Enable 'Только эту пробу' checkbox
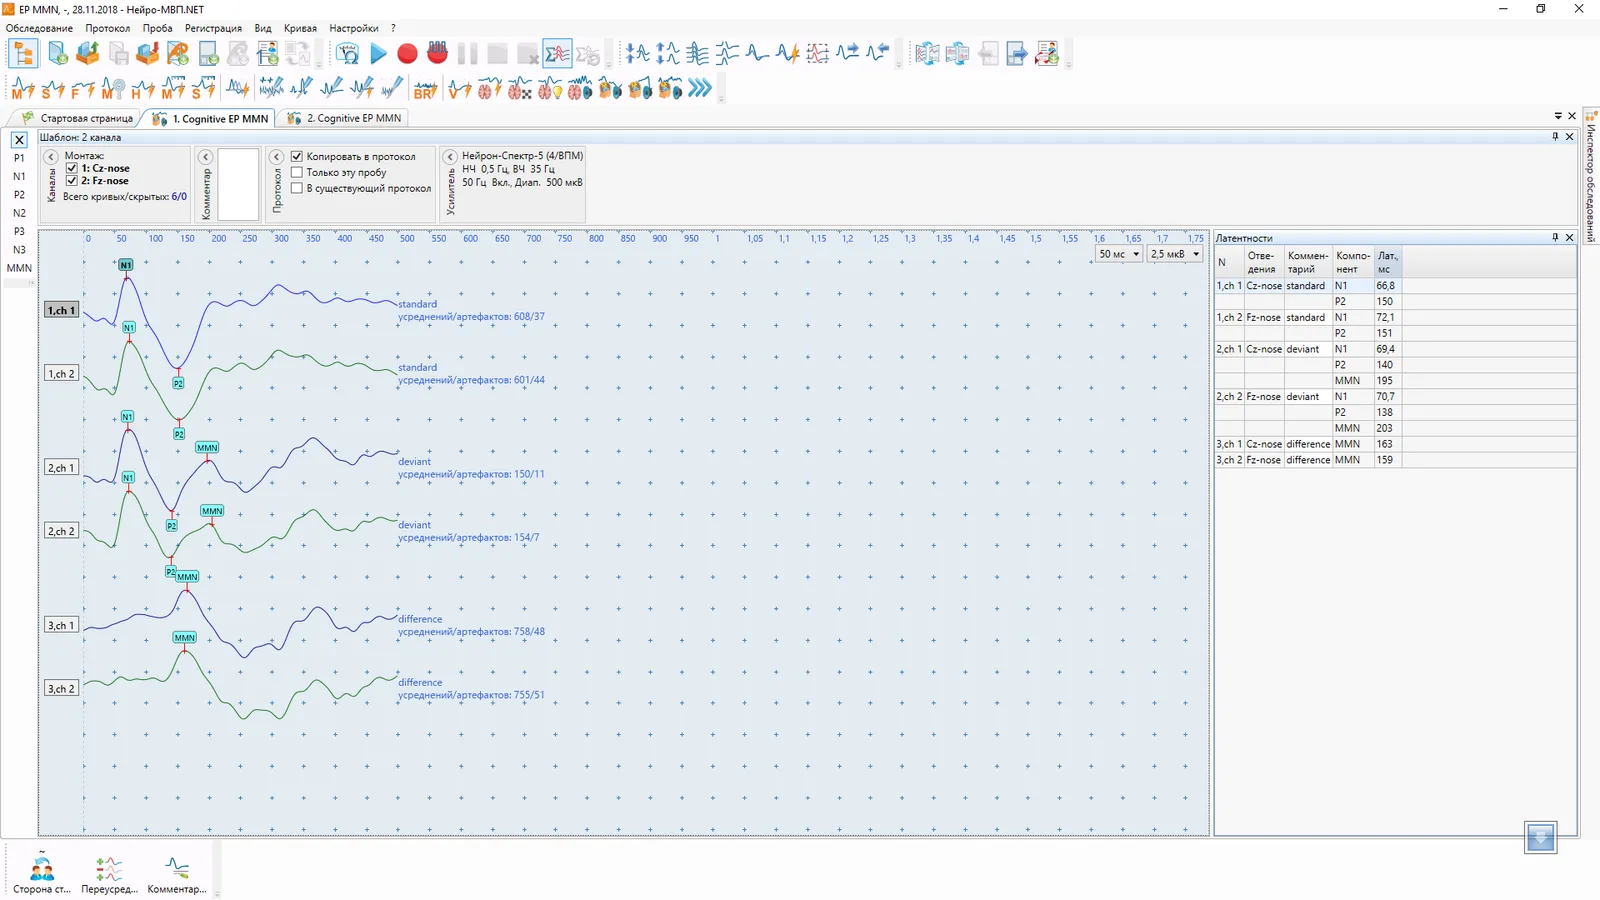This screenshot has width=1600, height=900. point(297,172)
